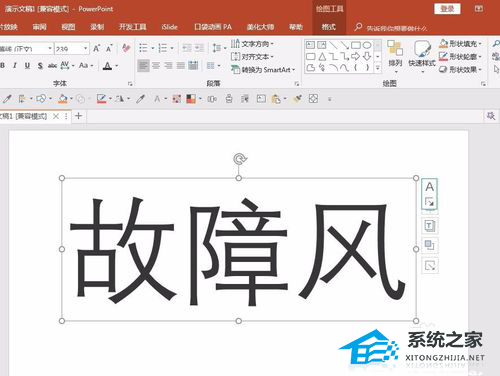Open the 文字方向 text direction dropdown
Image resolution: width=500 pixels, height=376 pixels.
click(252, 44)
